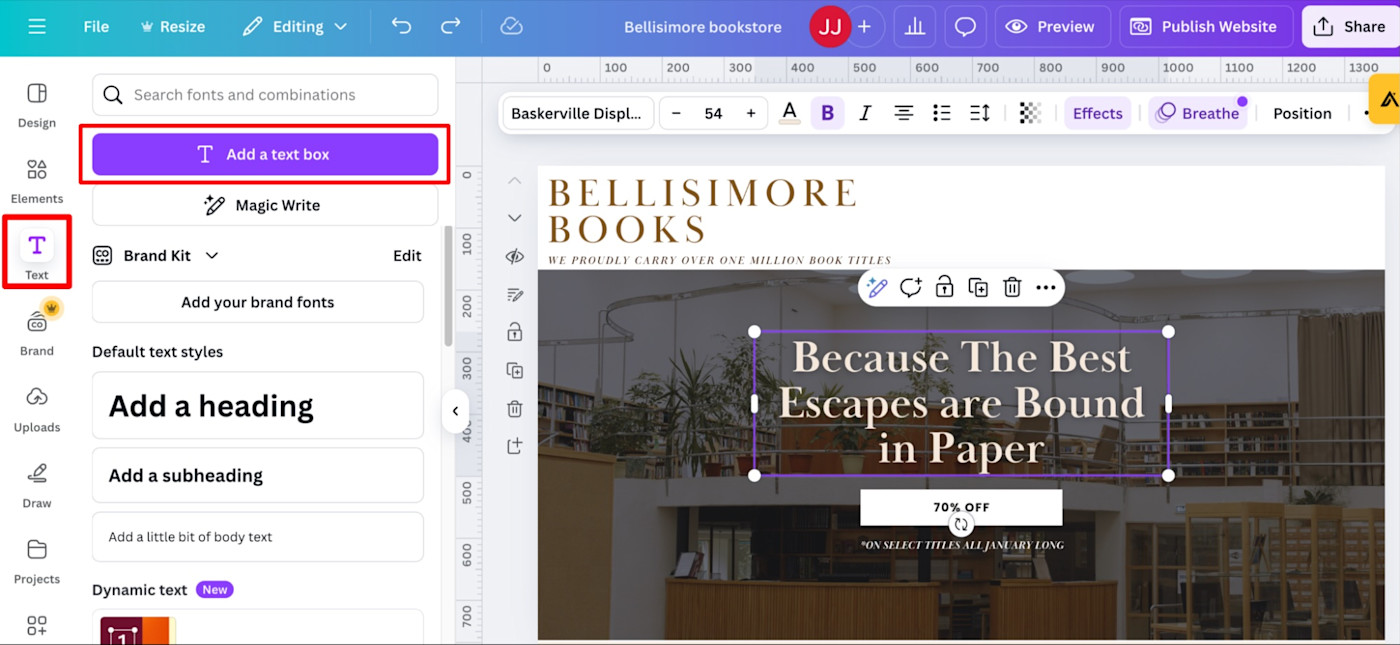Hide the page using eye icon
This screenshot has width=1400, height=645.
pyautogui.click(x=515, y=256)
